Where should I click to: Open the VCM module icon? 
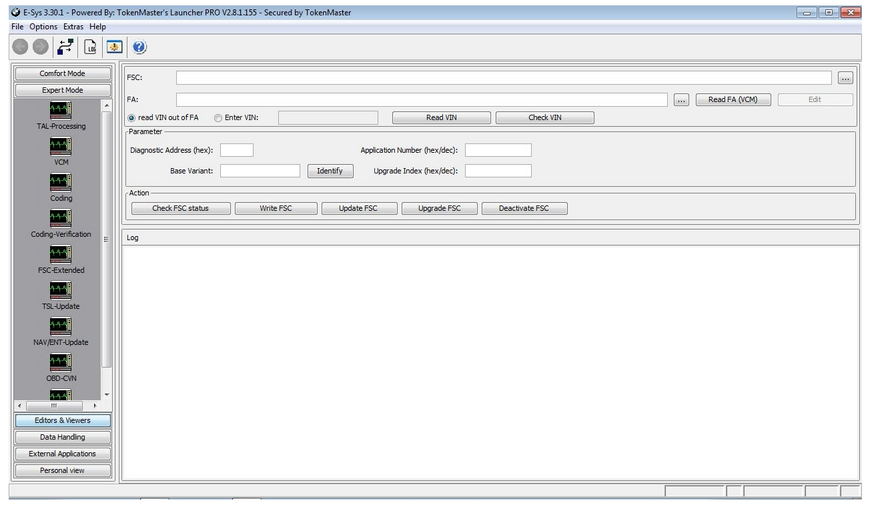pyautogui.click(x=60, y=146)
